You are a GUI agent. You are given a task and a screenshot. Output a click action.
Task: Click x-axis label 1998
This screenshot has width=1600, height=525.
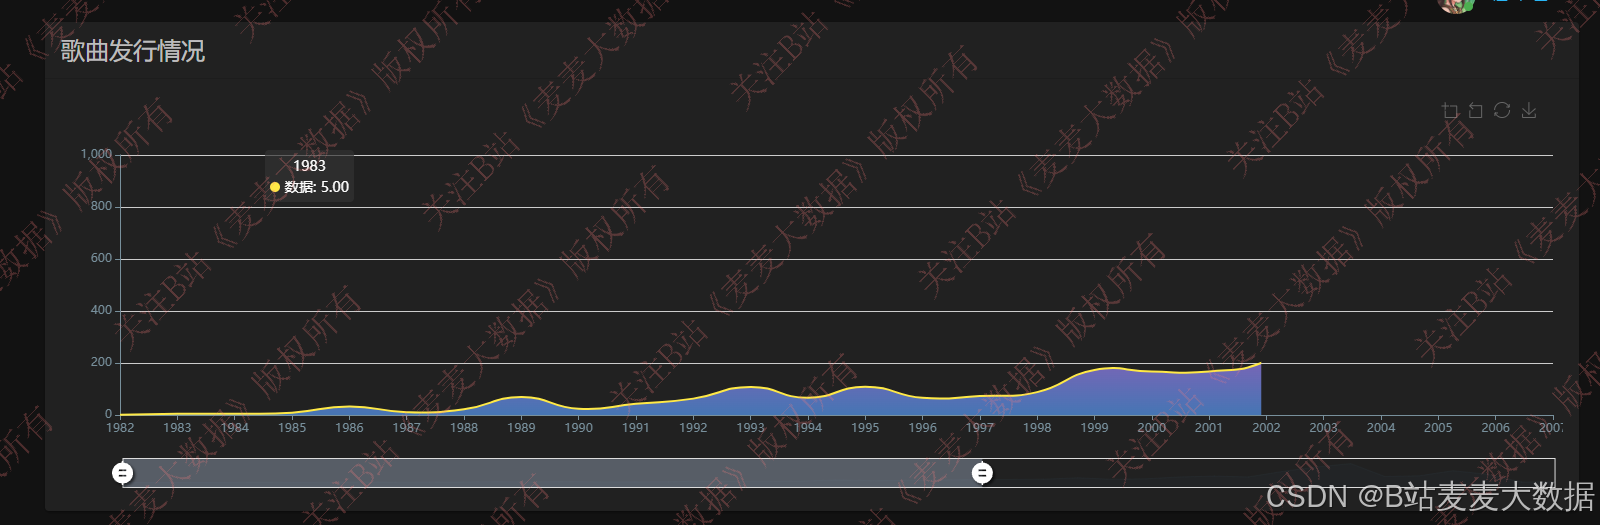tap(1037, 427)
